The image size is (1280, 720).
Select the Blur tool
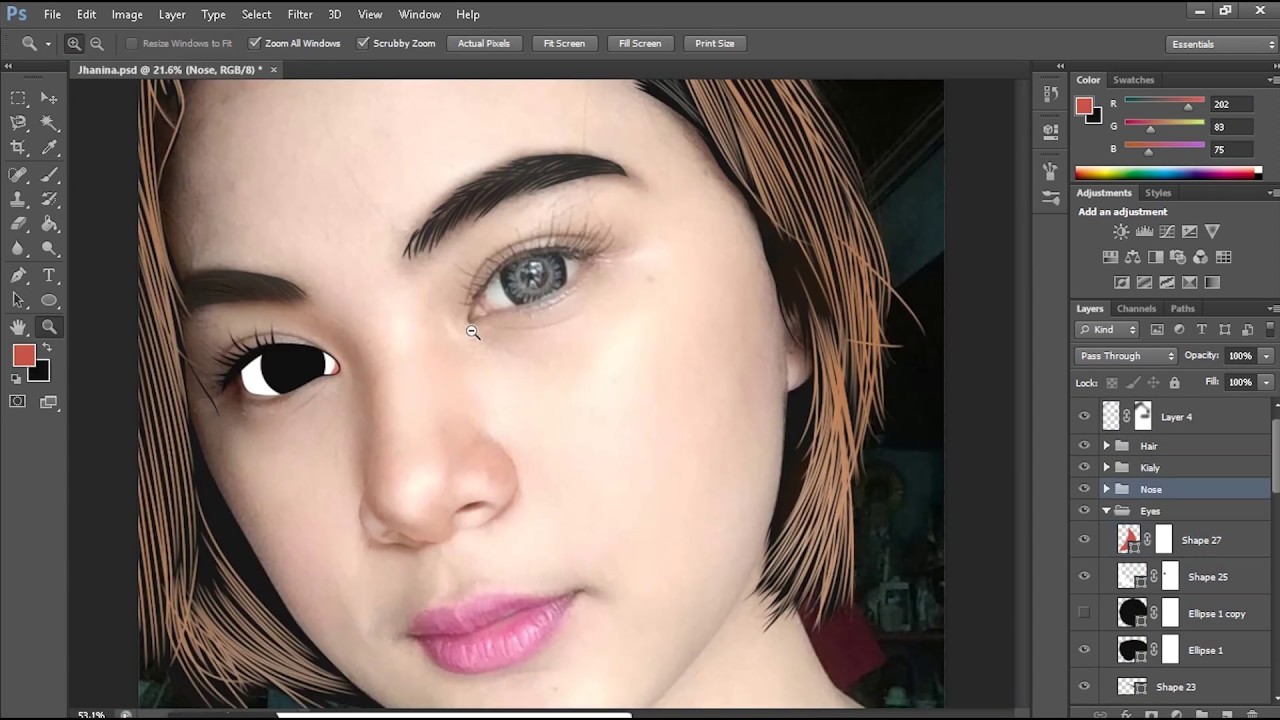[x=18, y=249]
